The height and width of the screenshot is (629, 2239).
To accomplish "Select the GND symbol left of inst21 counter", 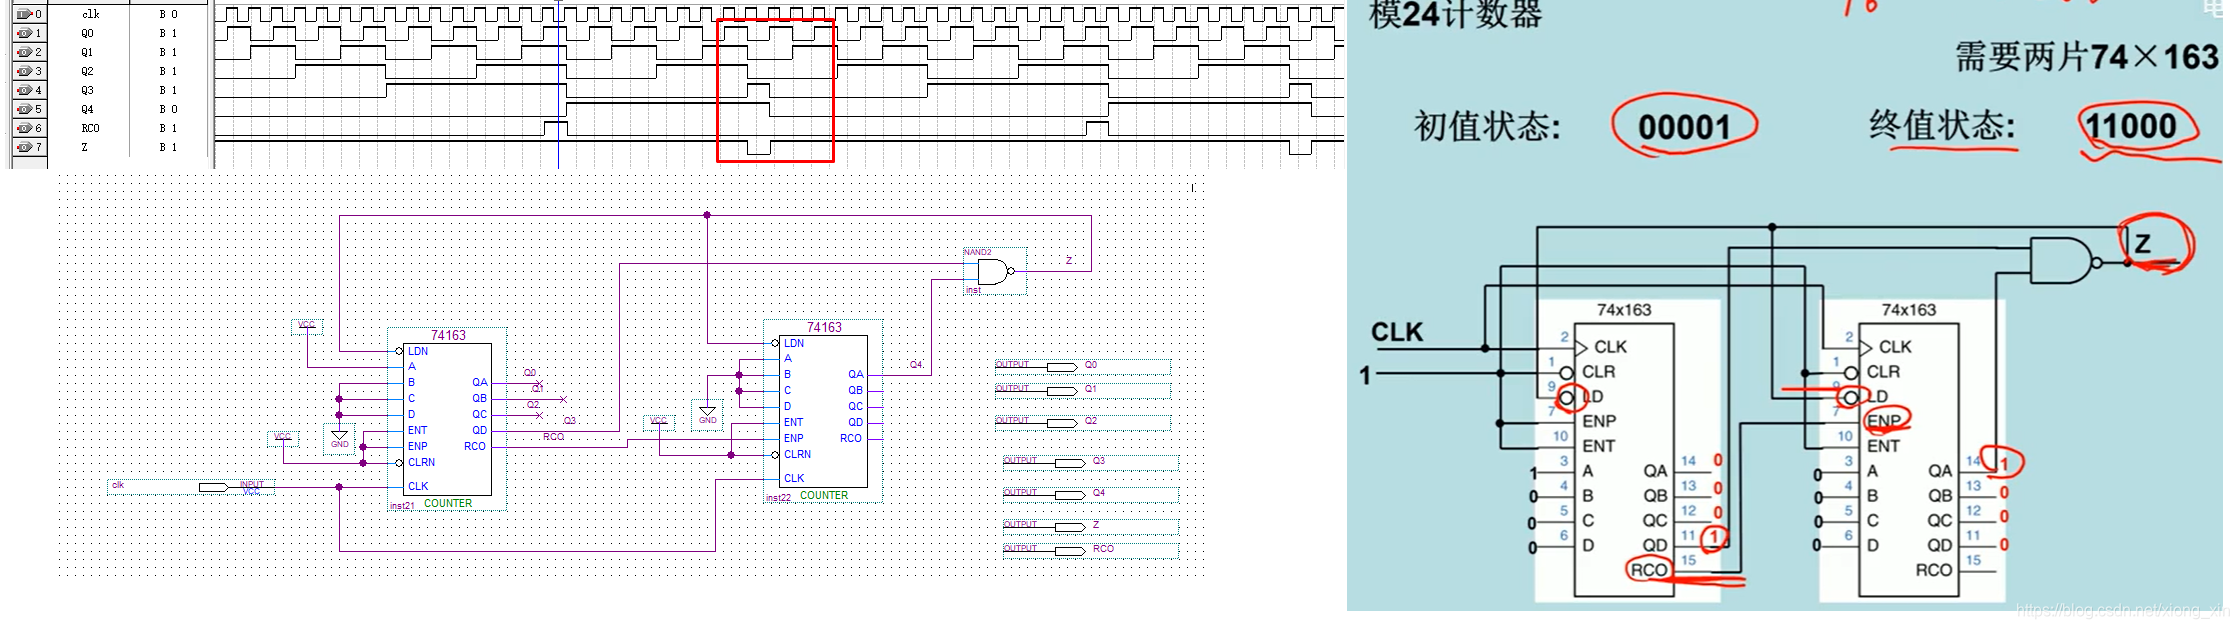I will point(339,439).
